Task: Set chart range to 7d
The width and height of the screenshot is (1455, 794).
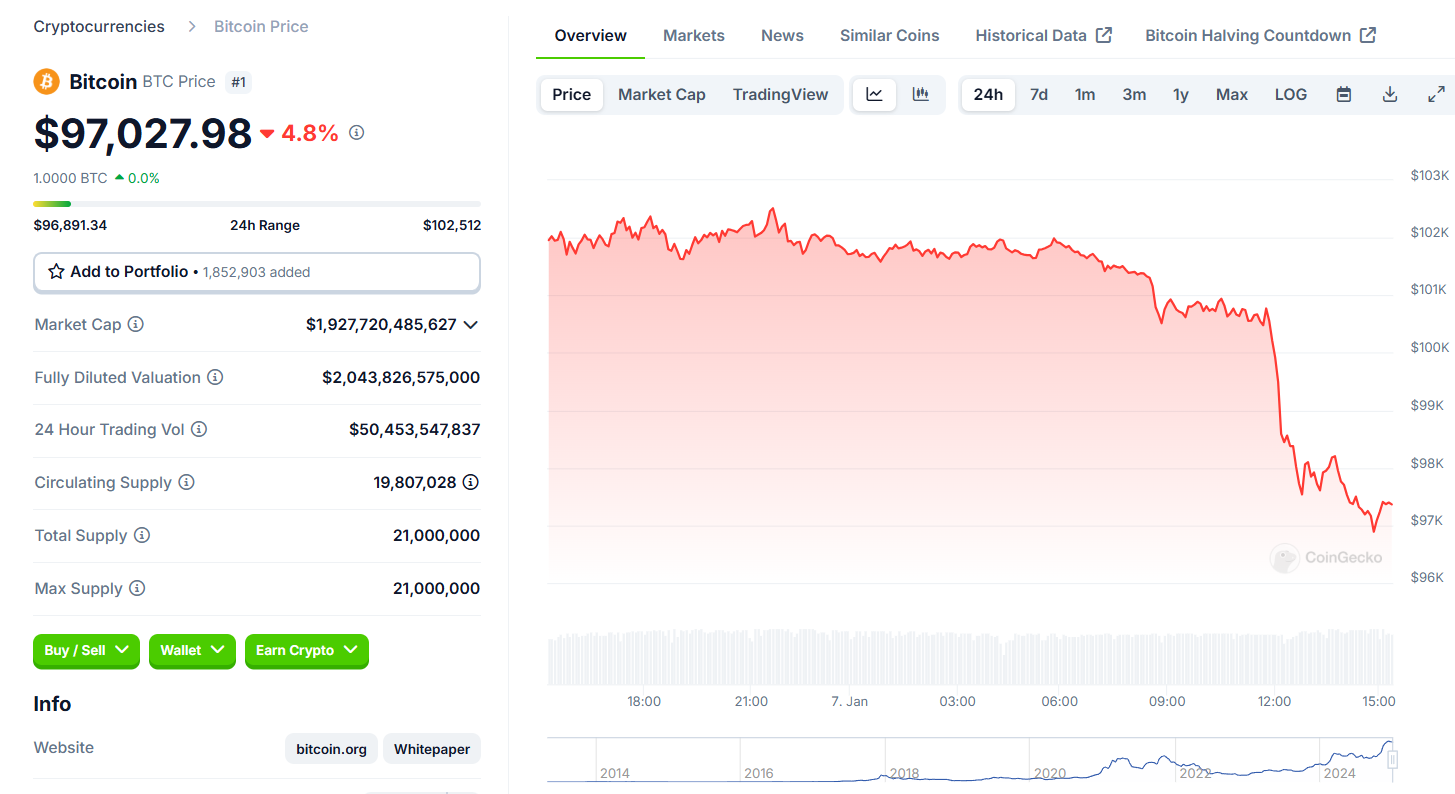Action: (1039, 95)
